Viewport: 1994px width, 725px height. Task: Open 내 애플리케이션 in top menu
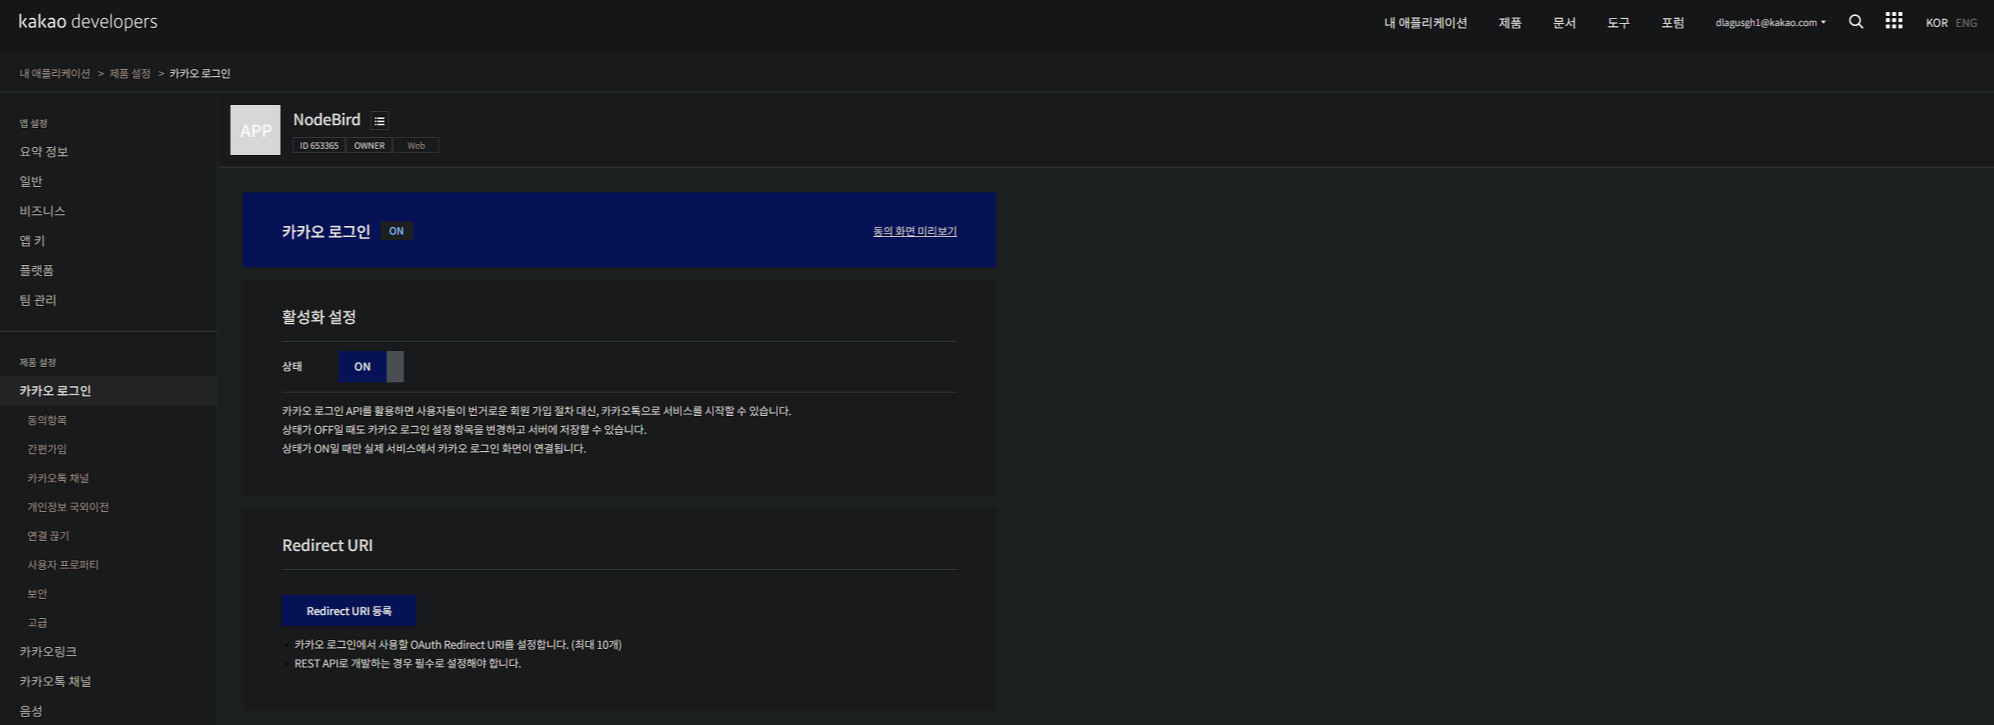[1425, 22]
